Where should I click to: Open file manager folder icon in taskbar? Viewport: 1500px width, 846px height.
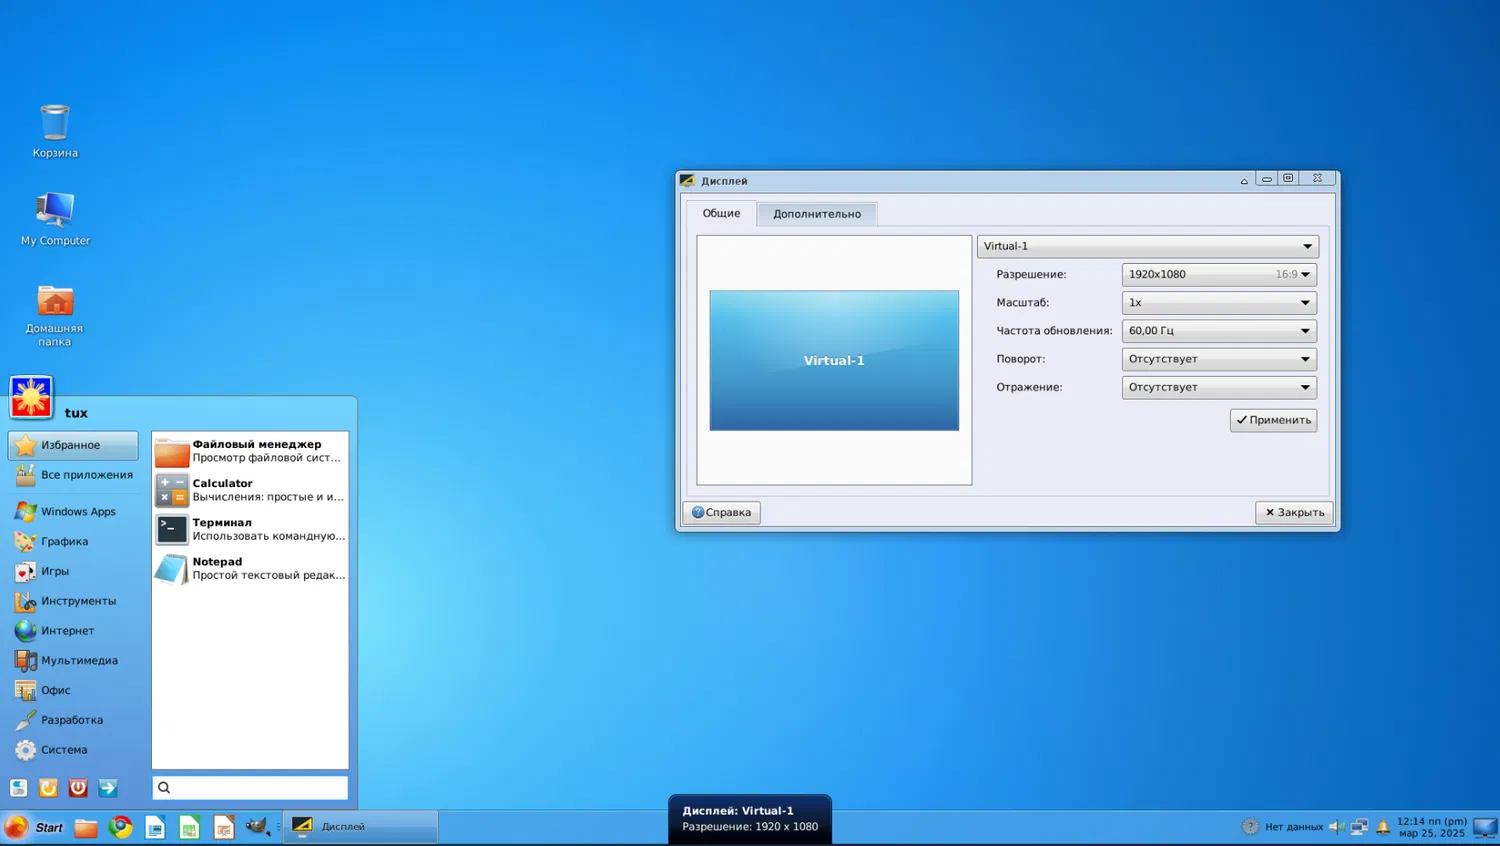(x=86, y=827)
